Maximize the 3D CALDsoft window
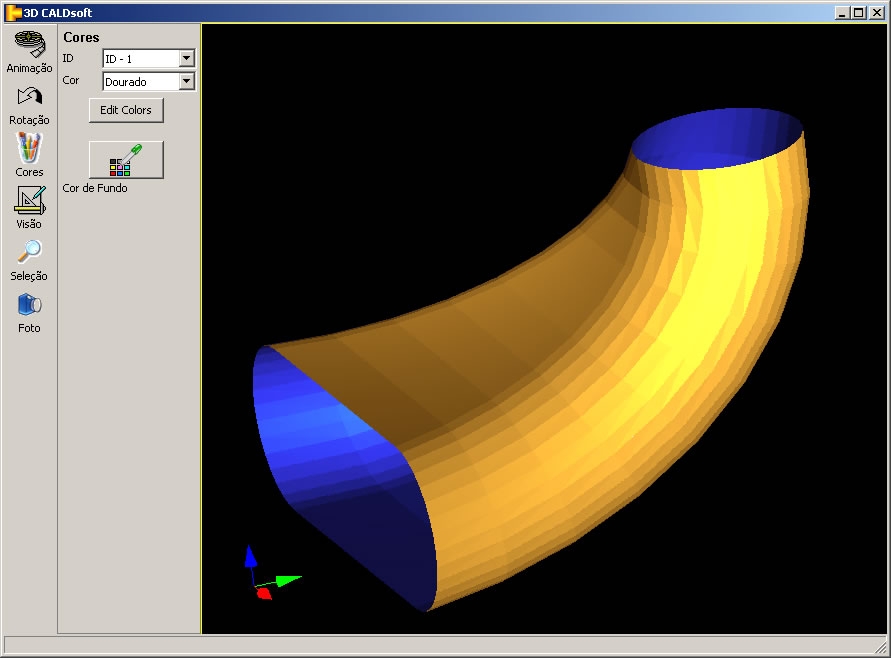This screenshot has height=658, width=891. 858,12
